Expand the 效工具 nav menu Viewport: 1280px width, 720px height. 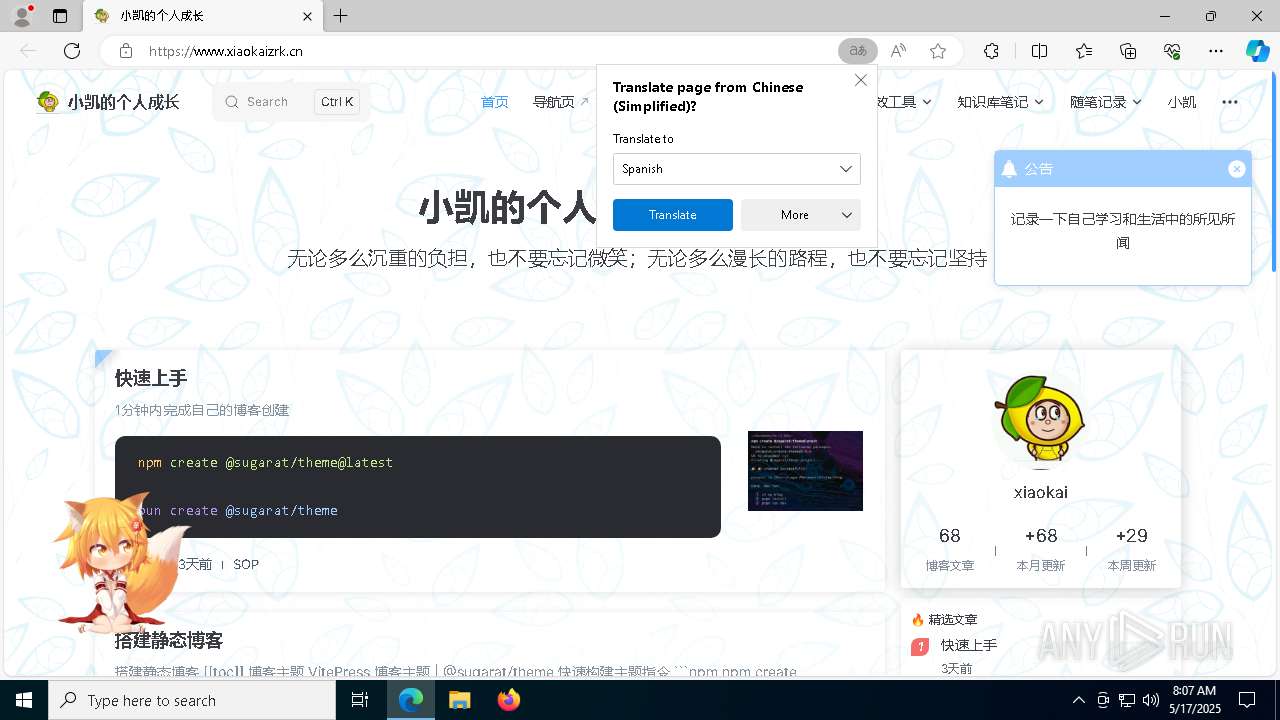tap(905, 102)
